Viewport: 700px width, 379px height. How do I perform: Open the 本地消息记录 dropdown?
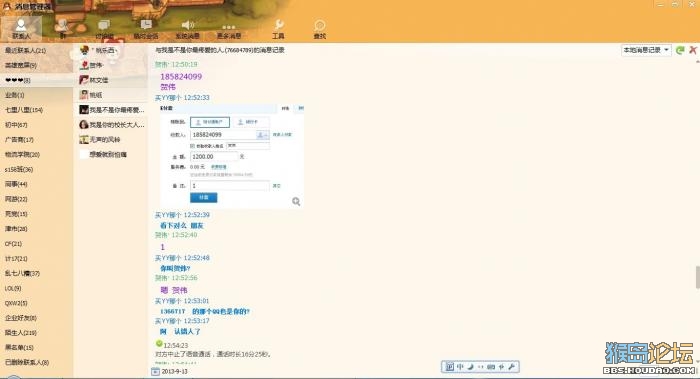(646, 50)
